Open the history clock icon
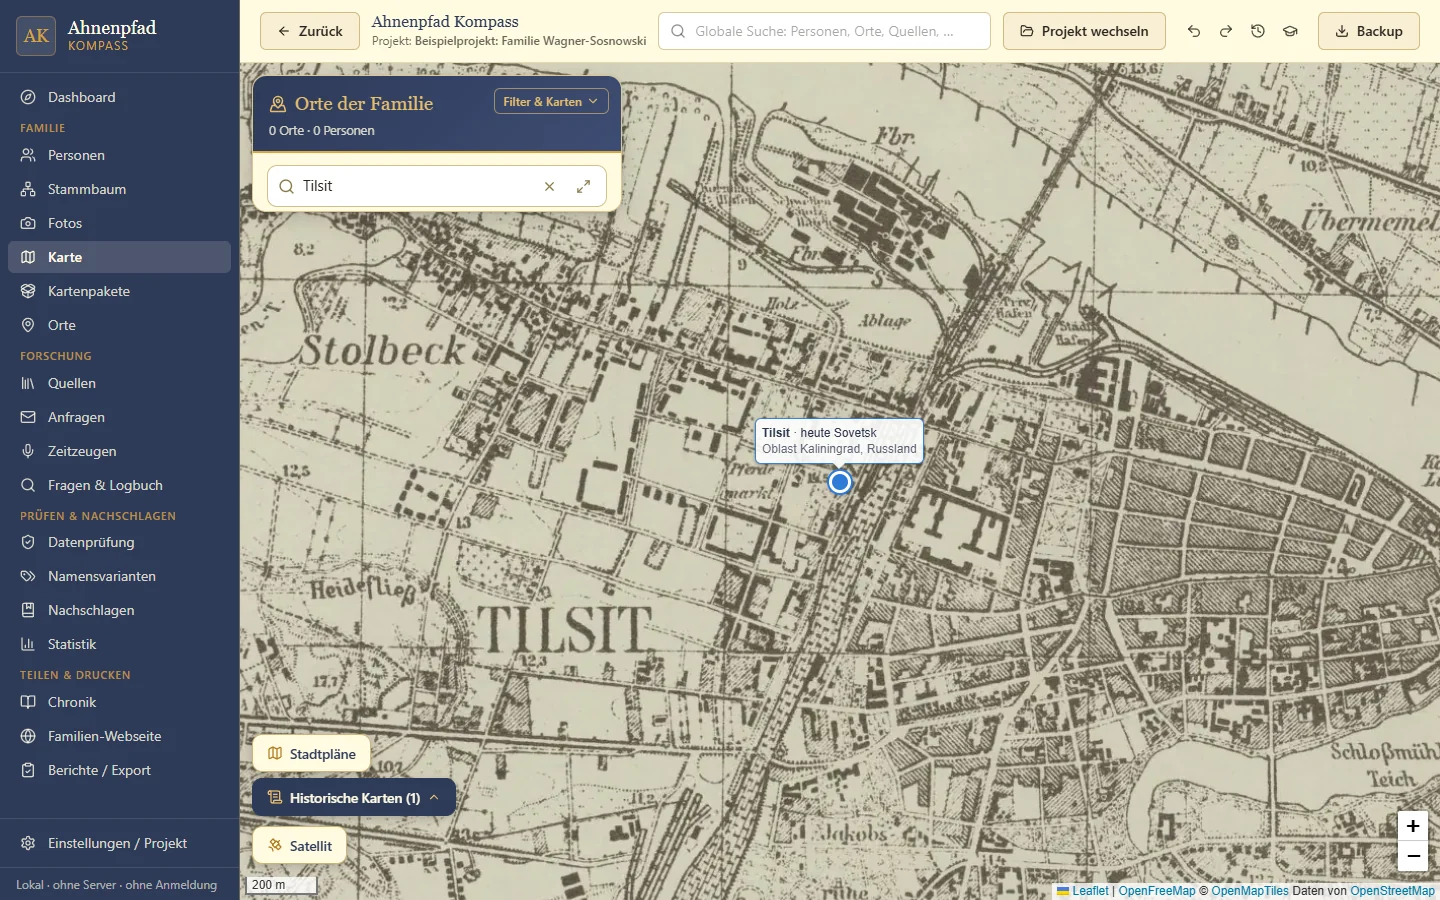The height and width of the screenshot is (900, 1440). (1258, 31)
